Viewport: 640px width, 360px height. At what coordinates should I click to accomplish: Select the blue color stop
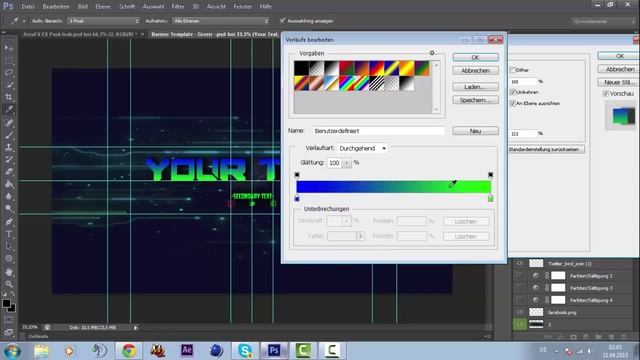pos(297,198)
